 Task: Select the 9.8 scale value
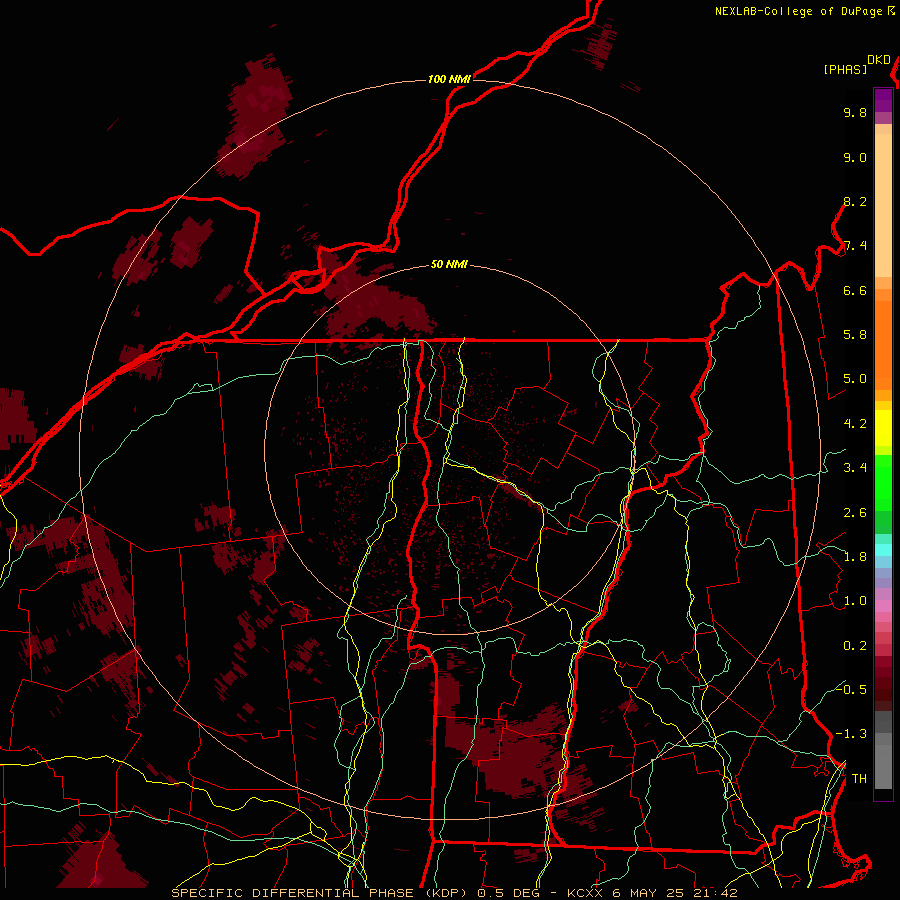[x=855, y=112]
